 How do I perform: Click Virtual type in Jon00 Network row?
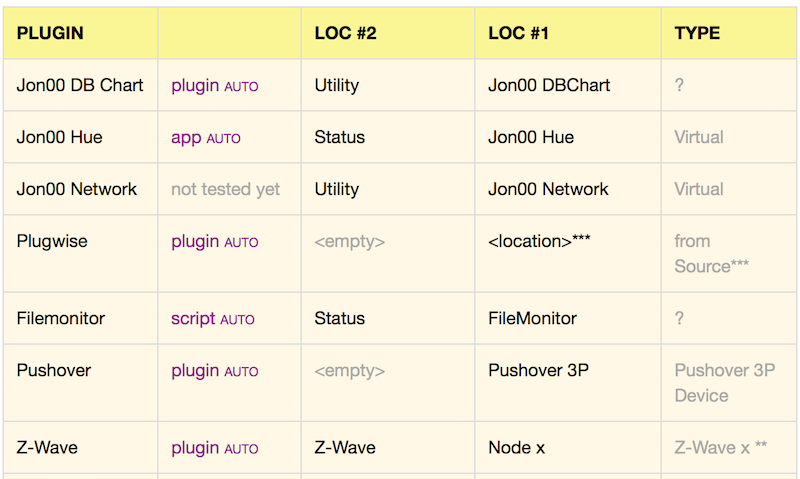(699, 189)
